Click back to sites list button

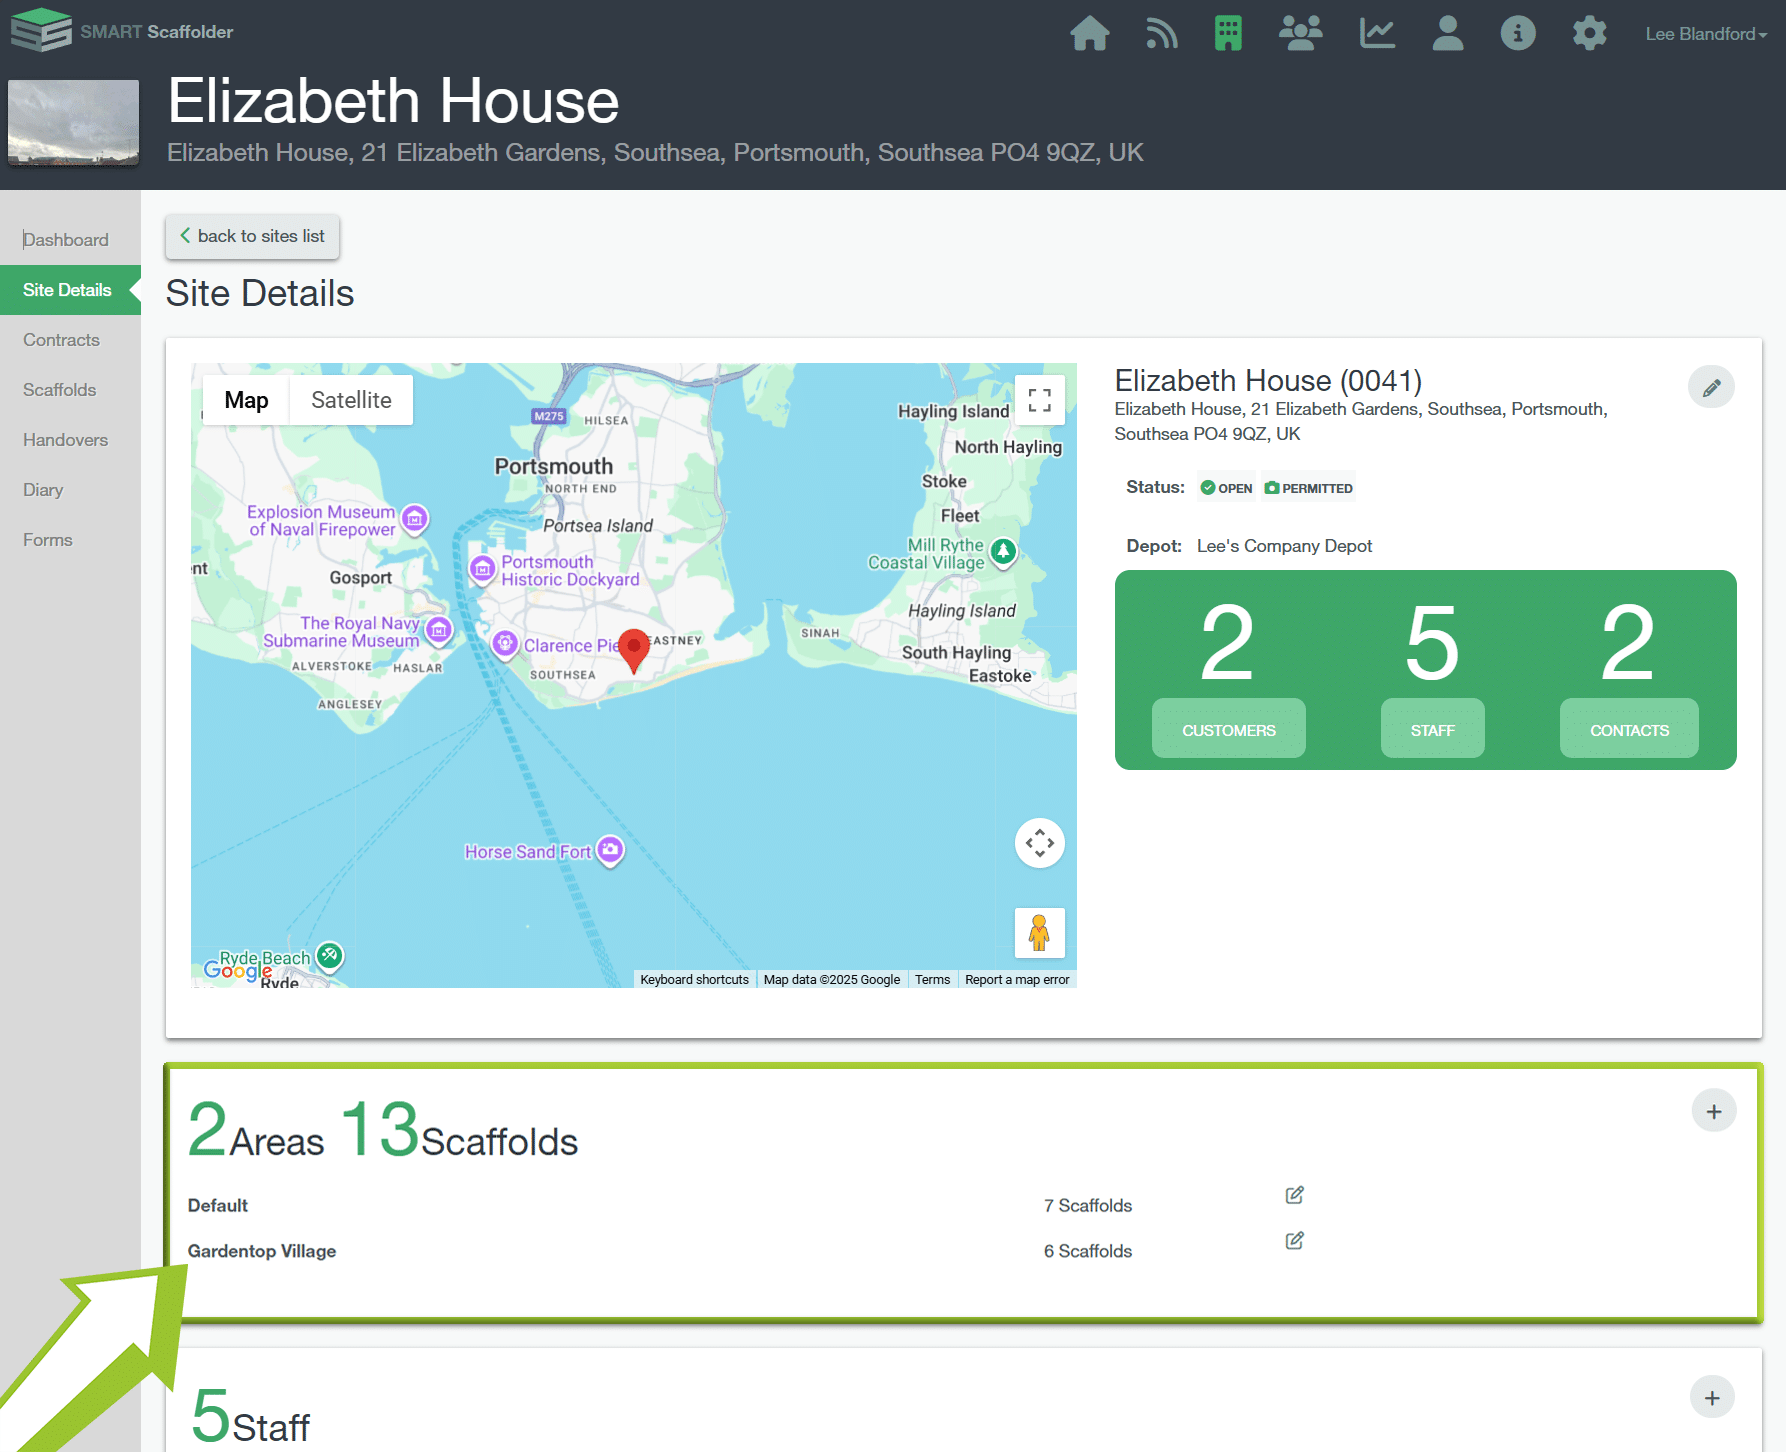tap(252, 236)
